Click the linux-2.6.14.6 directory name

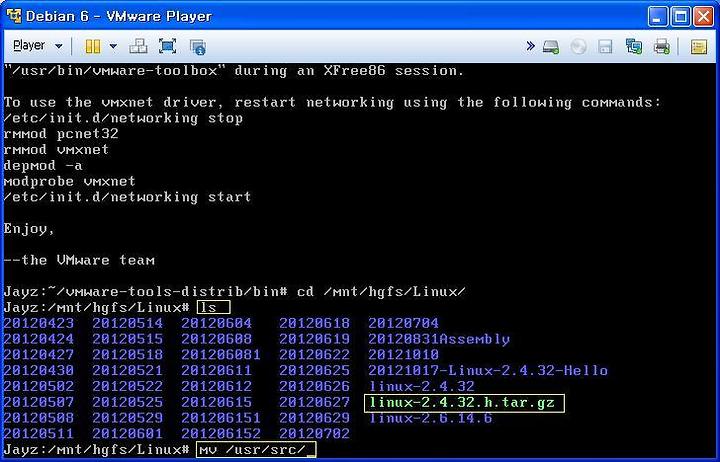(x=430, y=418)
